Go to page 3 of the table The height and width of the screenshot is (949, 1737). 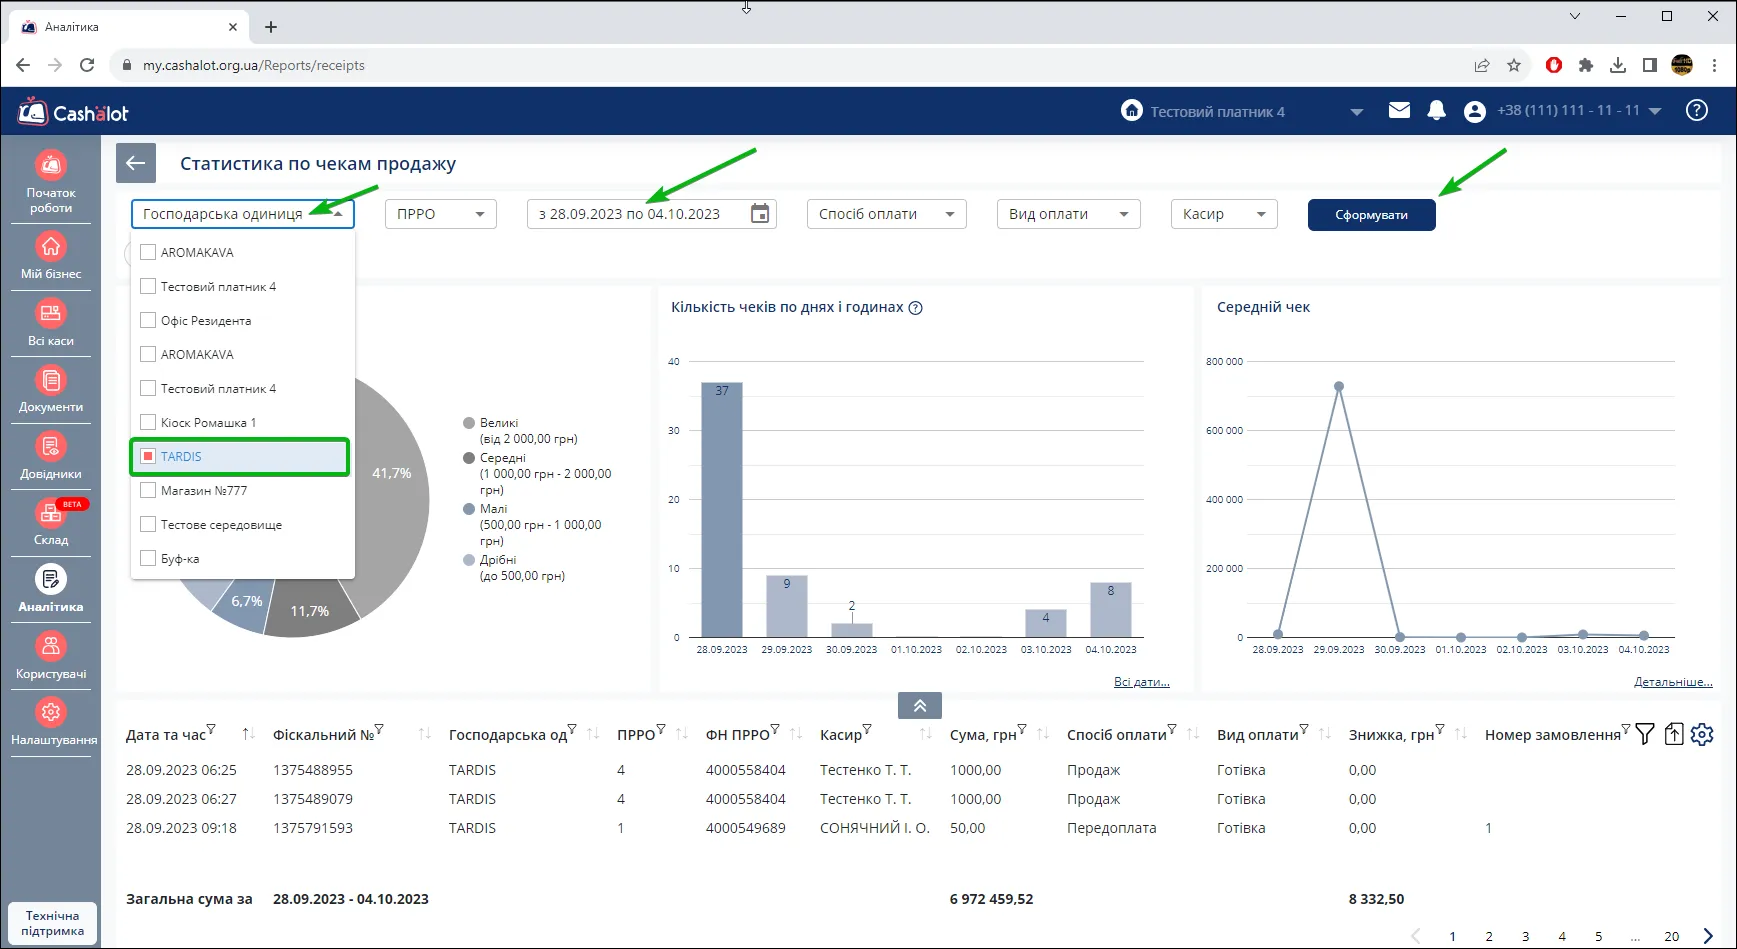(1525, 937)
